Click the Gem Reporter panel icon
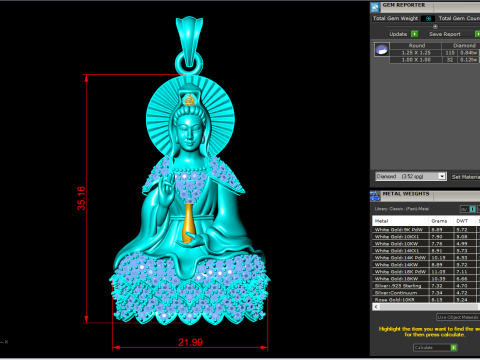480x360 pixels. click(x=375, y=7)
